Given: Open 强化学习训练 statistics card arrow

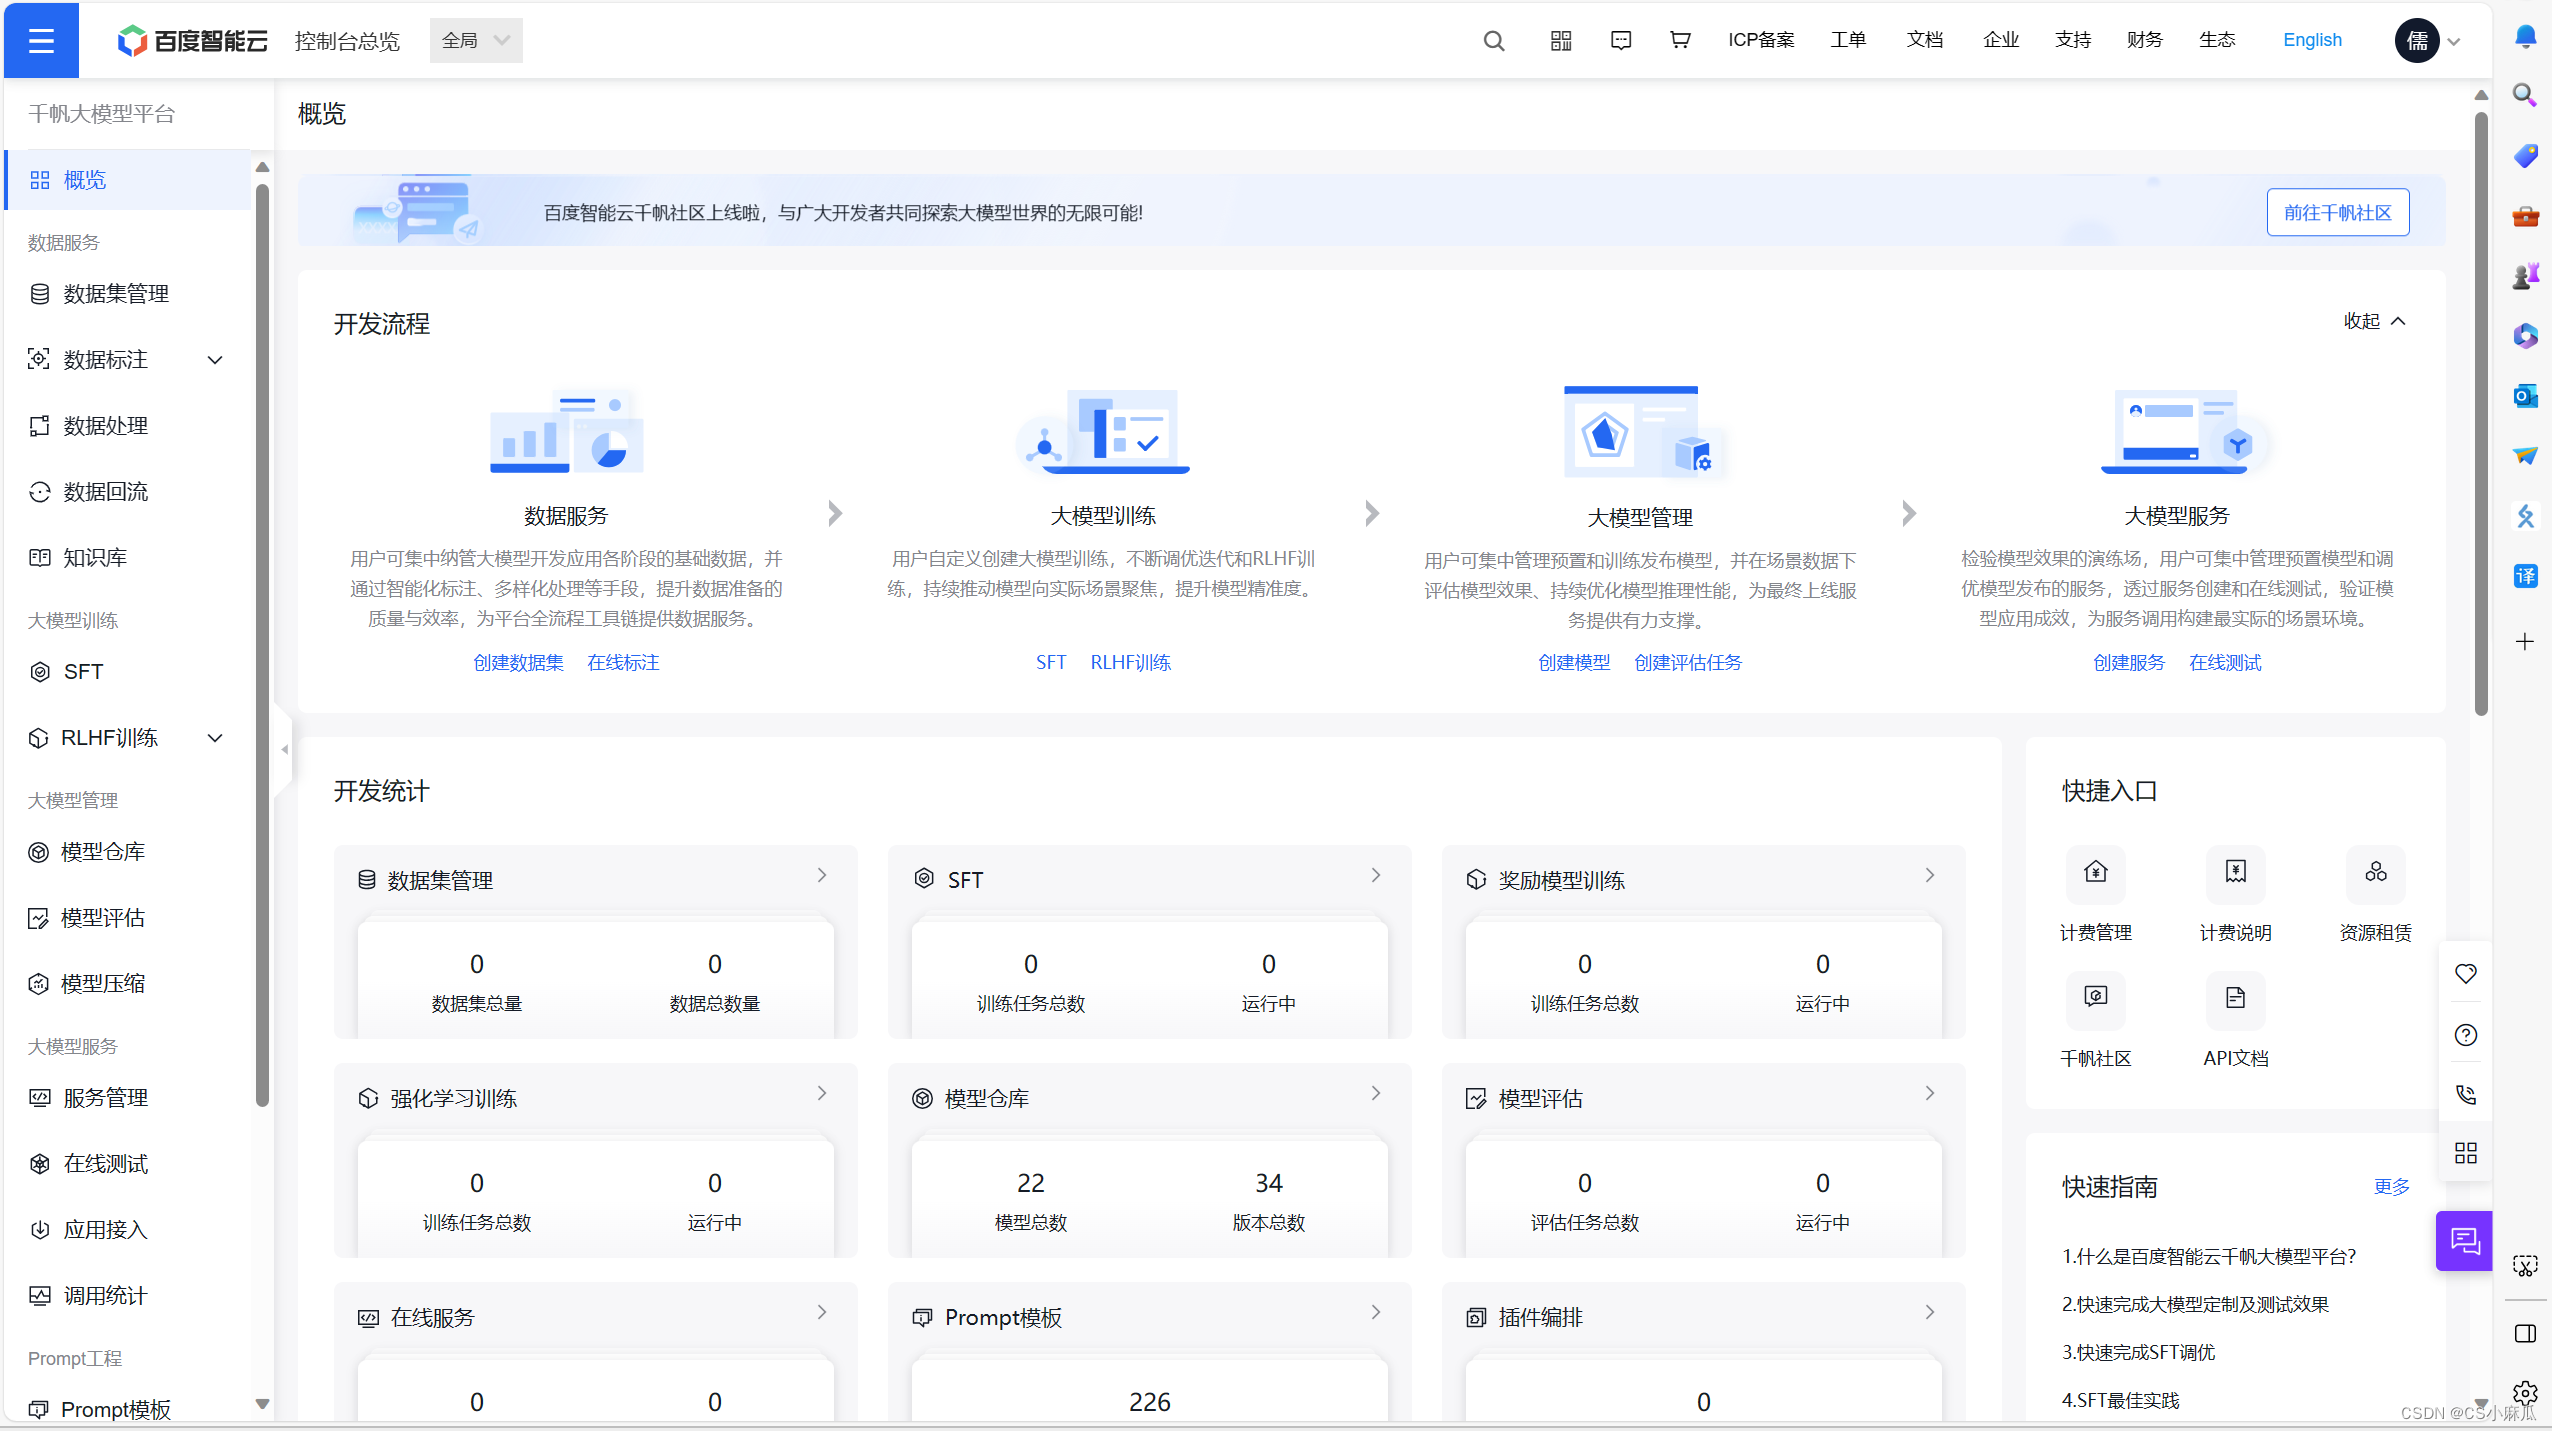Looking at the screenshot, I should [x=822, y=1093].
